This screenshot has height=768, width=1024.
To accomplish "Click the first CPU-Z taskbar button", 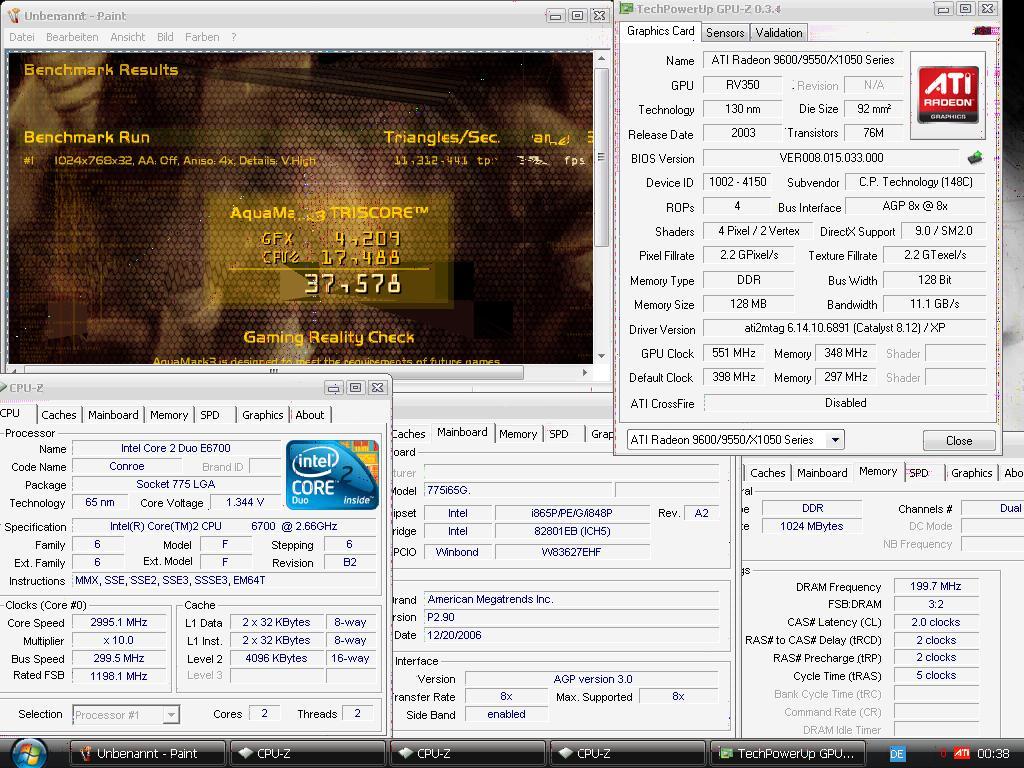I will coord(307,754).
